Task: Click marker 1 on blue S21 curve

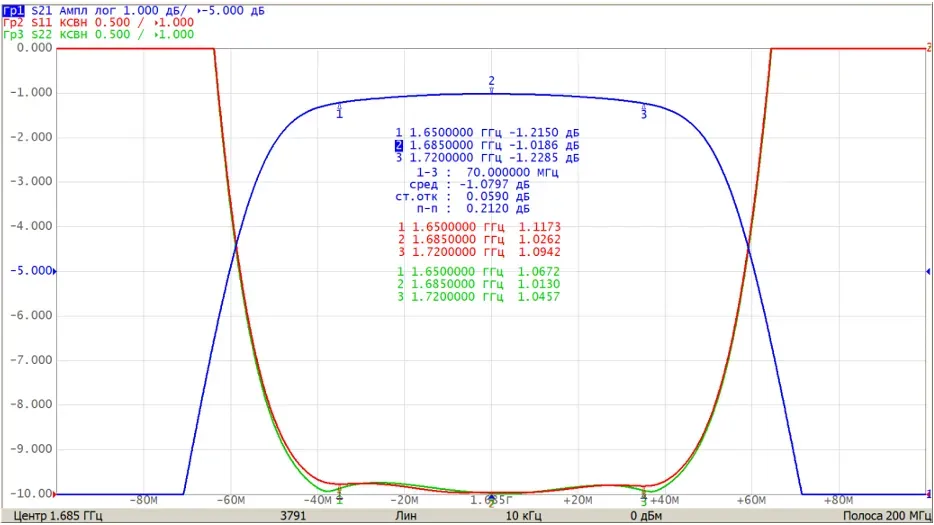Action: click(x=340, y=111)
